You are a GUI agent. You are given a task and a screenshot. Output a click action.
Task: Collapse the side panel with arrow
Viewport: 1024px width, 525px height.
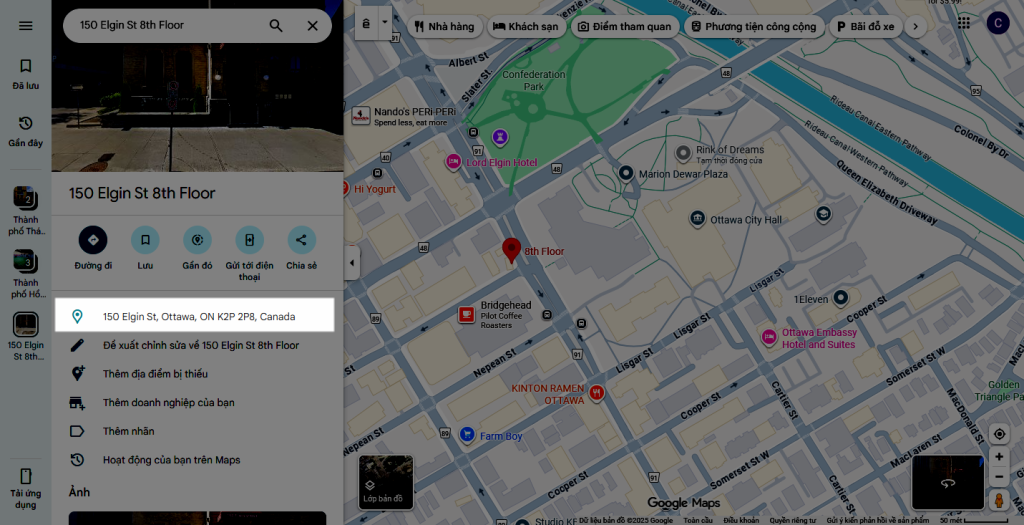coord(351,264)
